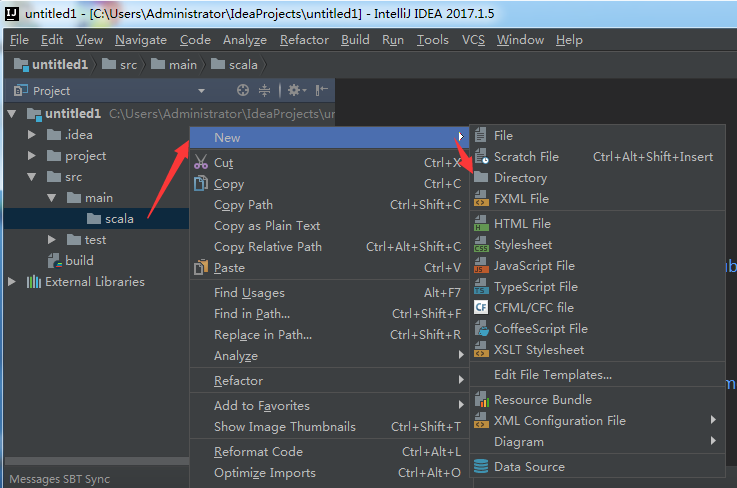
Task: Click the File icon in New submenu
Action: coord(481,135)
